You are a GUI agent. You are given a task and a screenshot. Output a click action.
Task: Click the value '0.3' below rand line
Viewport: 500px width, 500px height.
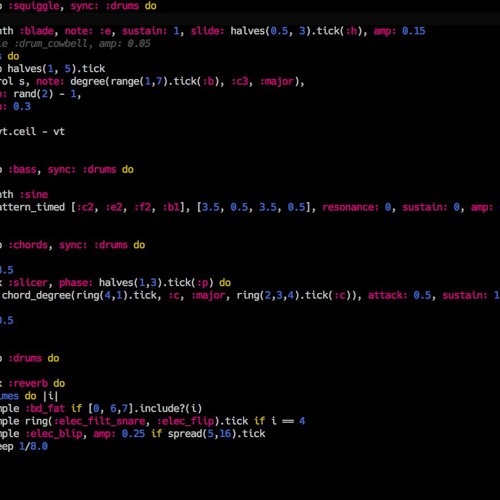click(x=22, y=107)
